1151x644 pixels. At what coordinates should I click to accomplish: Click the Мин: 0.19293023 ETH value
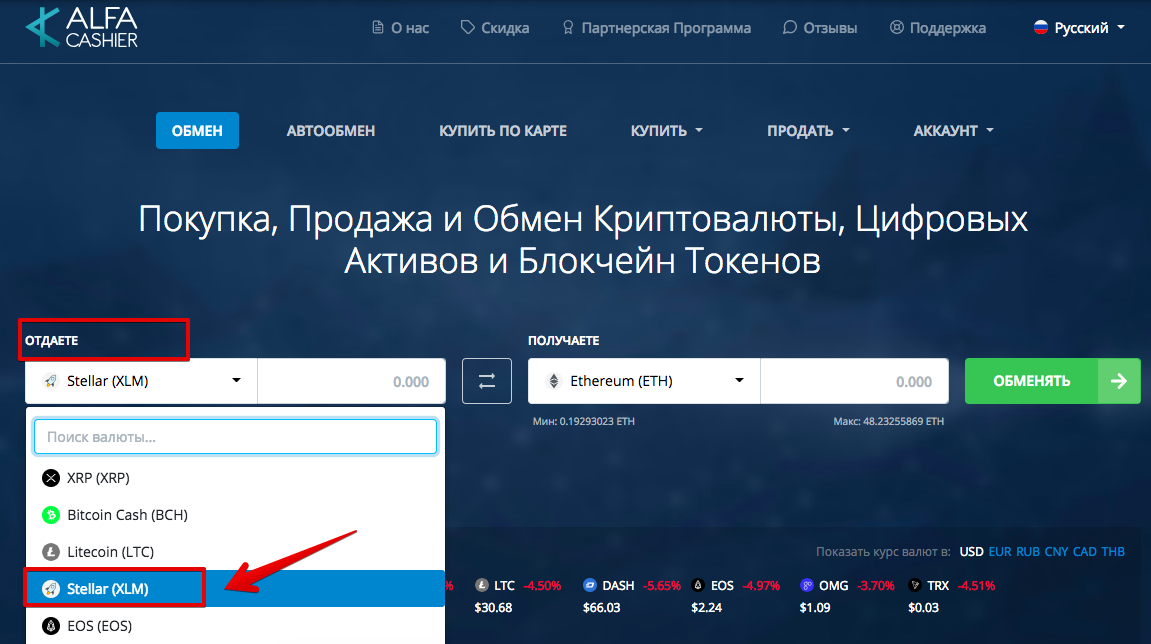[x=584, y=422]
